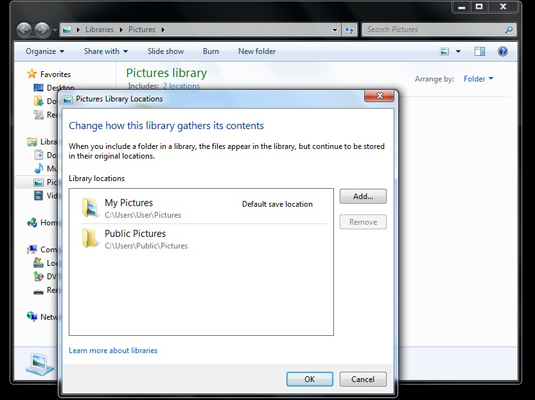Minimize the Explorer window

(x=462, y=6)
